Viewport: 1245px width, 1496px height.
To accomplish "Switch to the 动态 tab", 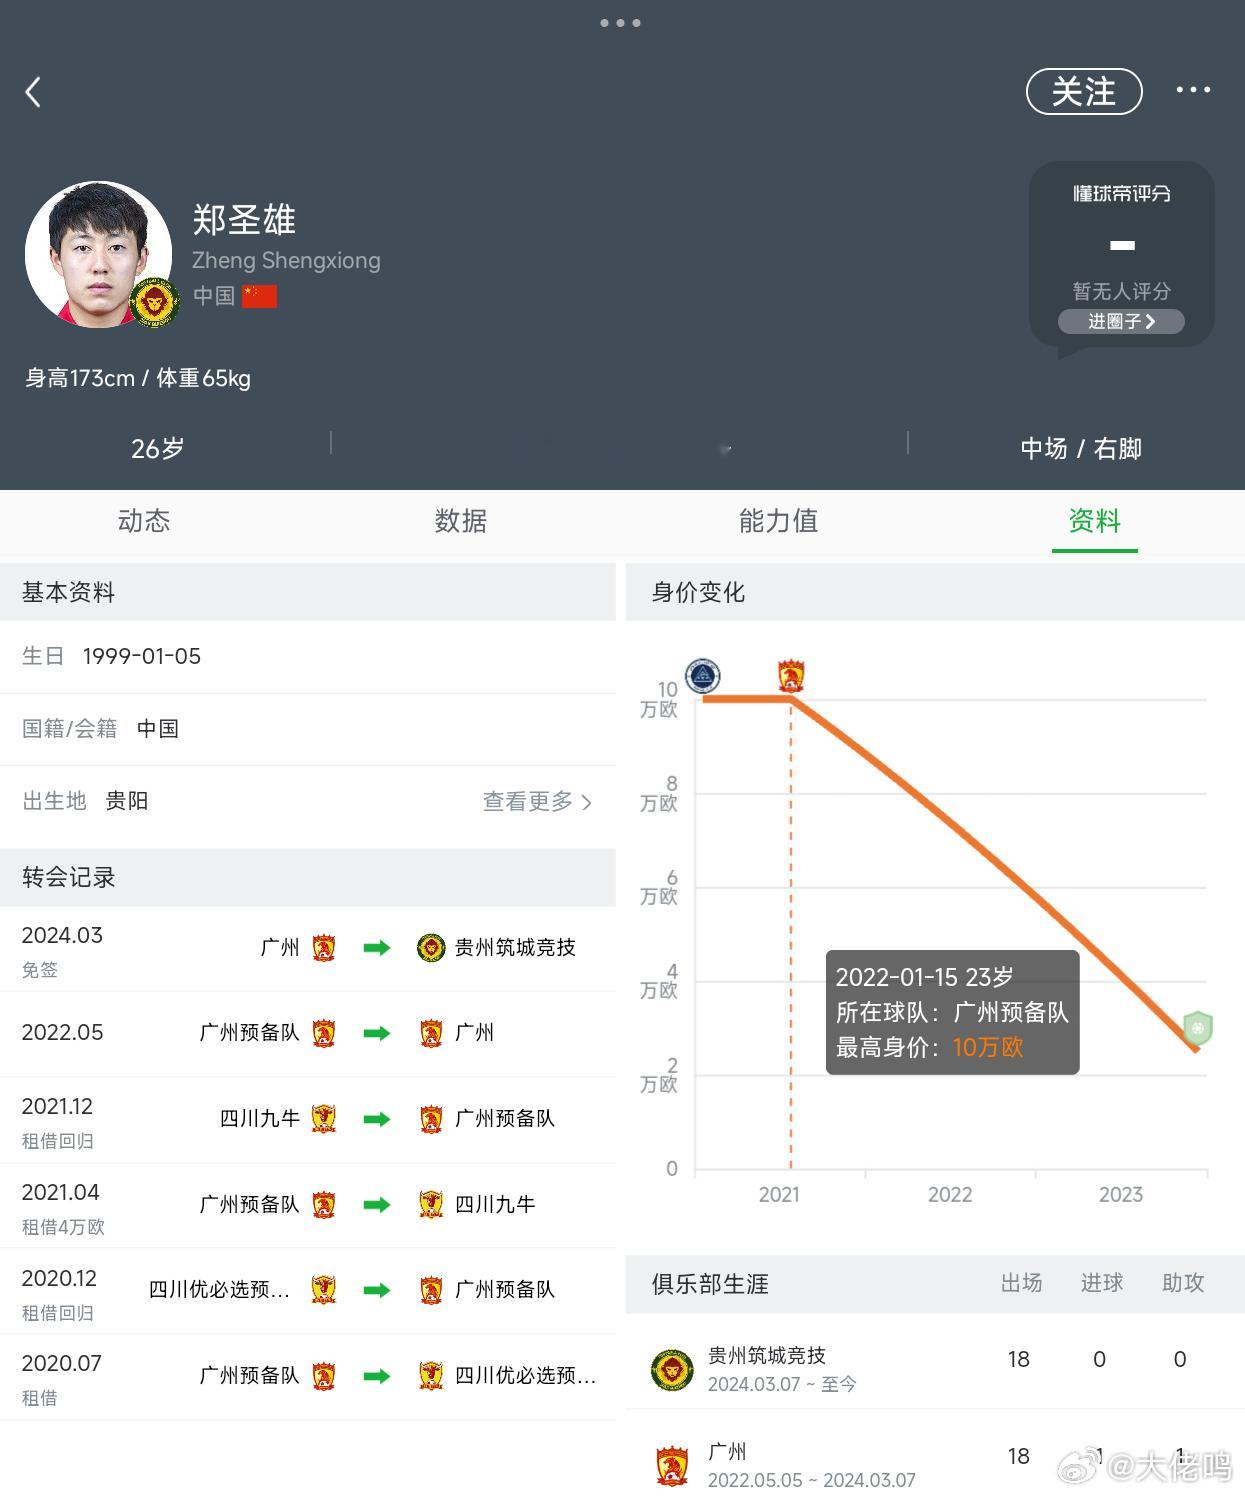I will tap(144, 521).
